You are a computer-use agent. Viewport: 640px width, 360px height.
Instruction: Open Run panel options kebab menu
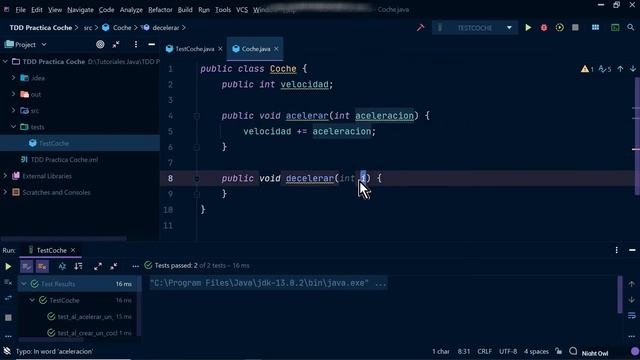pyautogui.click(x=616, y=250)
